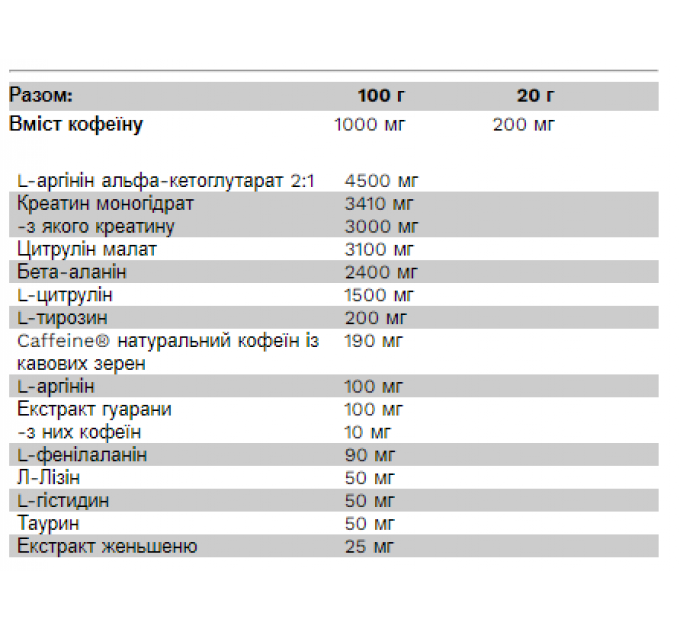Click the '3000 мг' value

click(x=381, y=227)
